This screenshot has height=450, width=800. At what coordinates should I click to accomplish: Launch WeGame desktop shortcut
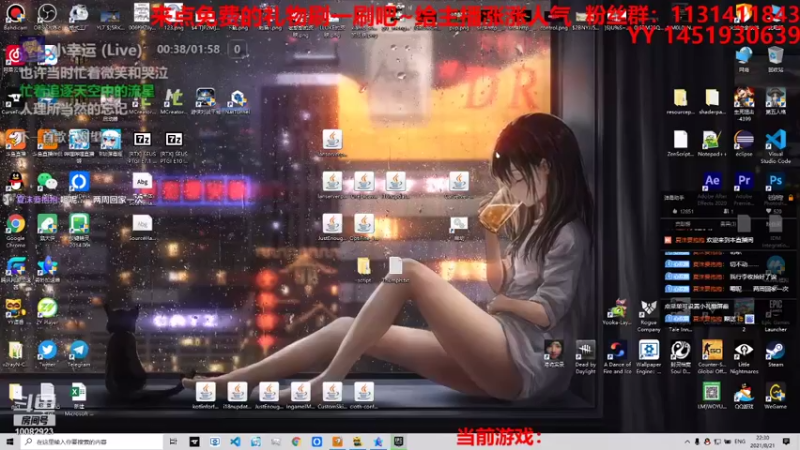[x=776, y=396]
